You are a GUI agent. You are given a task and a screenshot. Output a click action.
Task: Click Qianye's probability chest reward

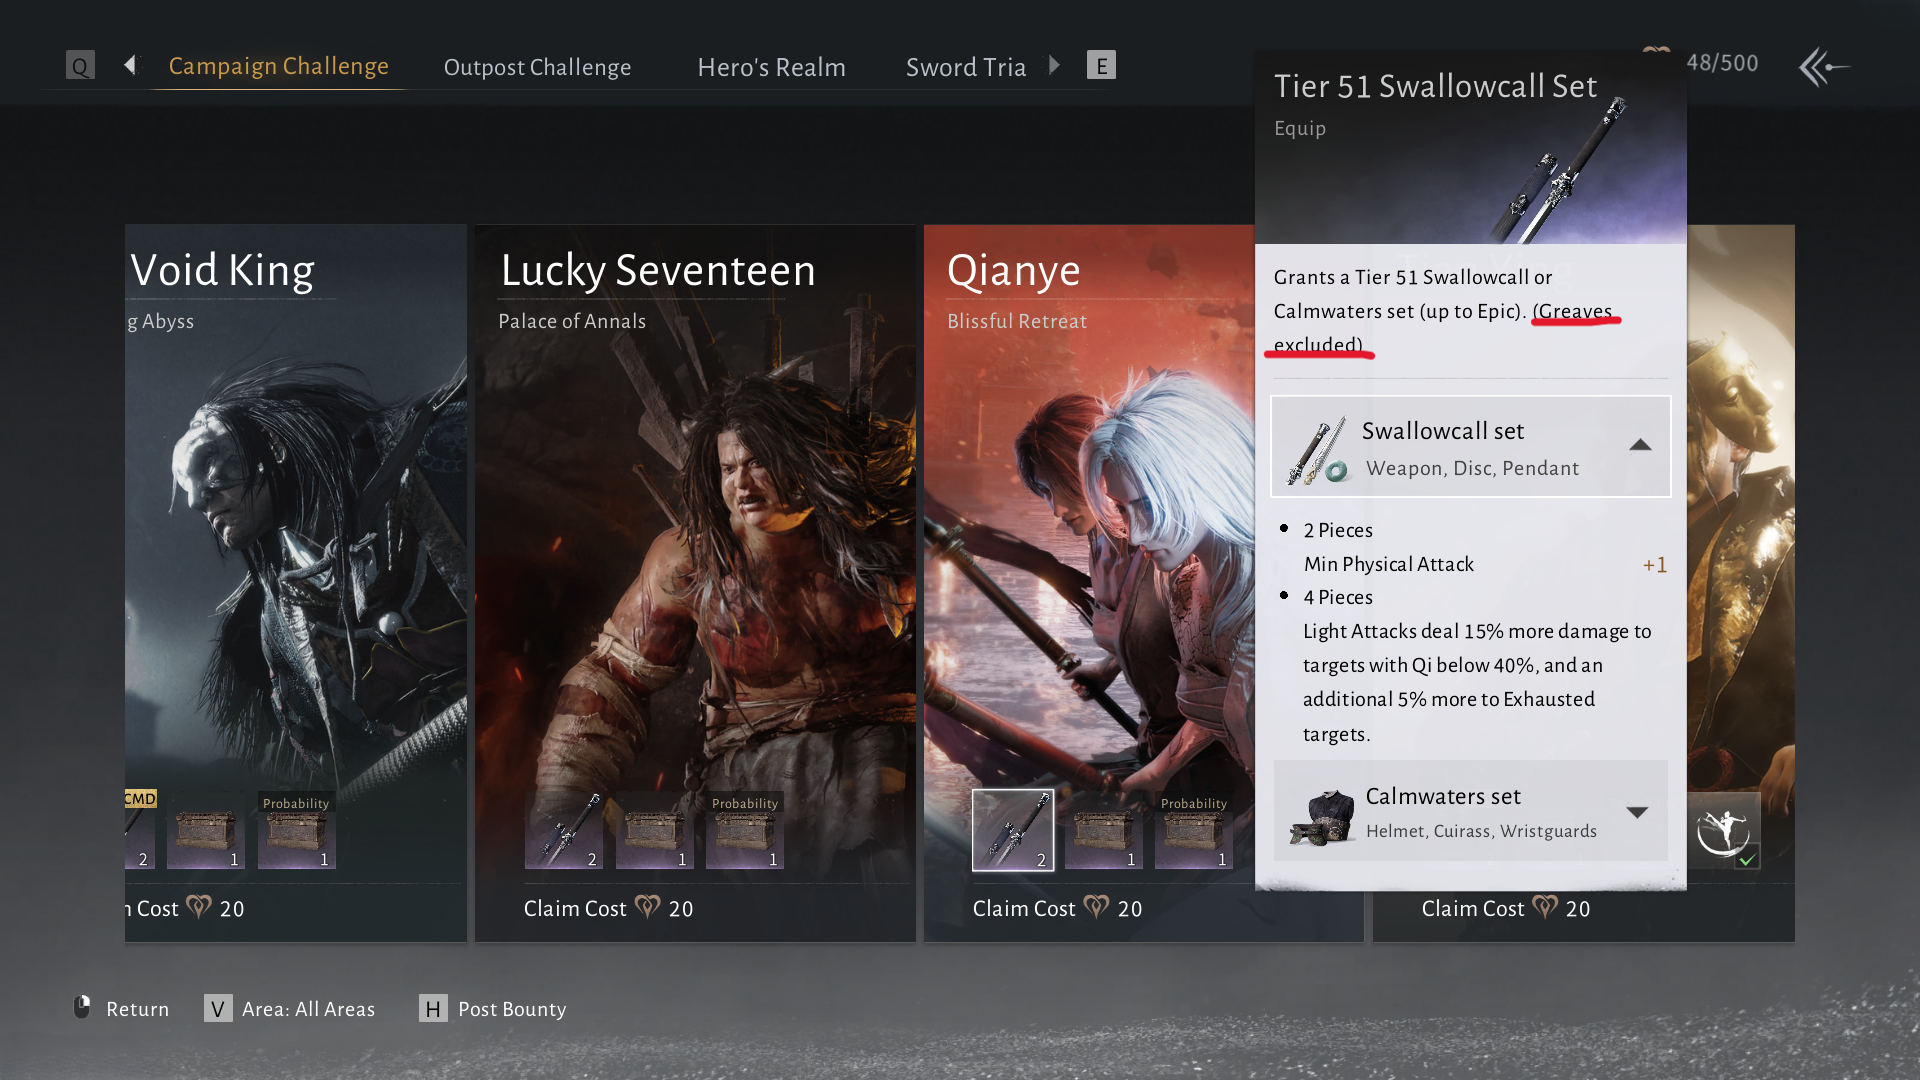tap(1194, 830)
